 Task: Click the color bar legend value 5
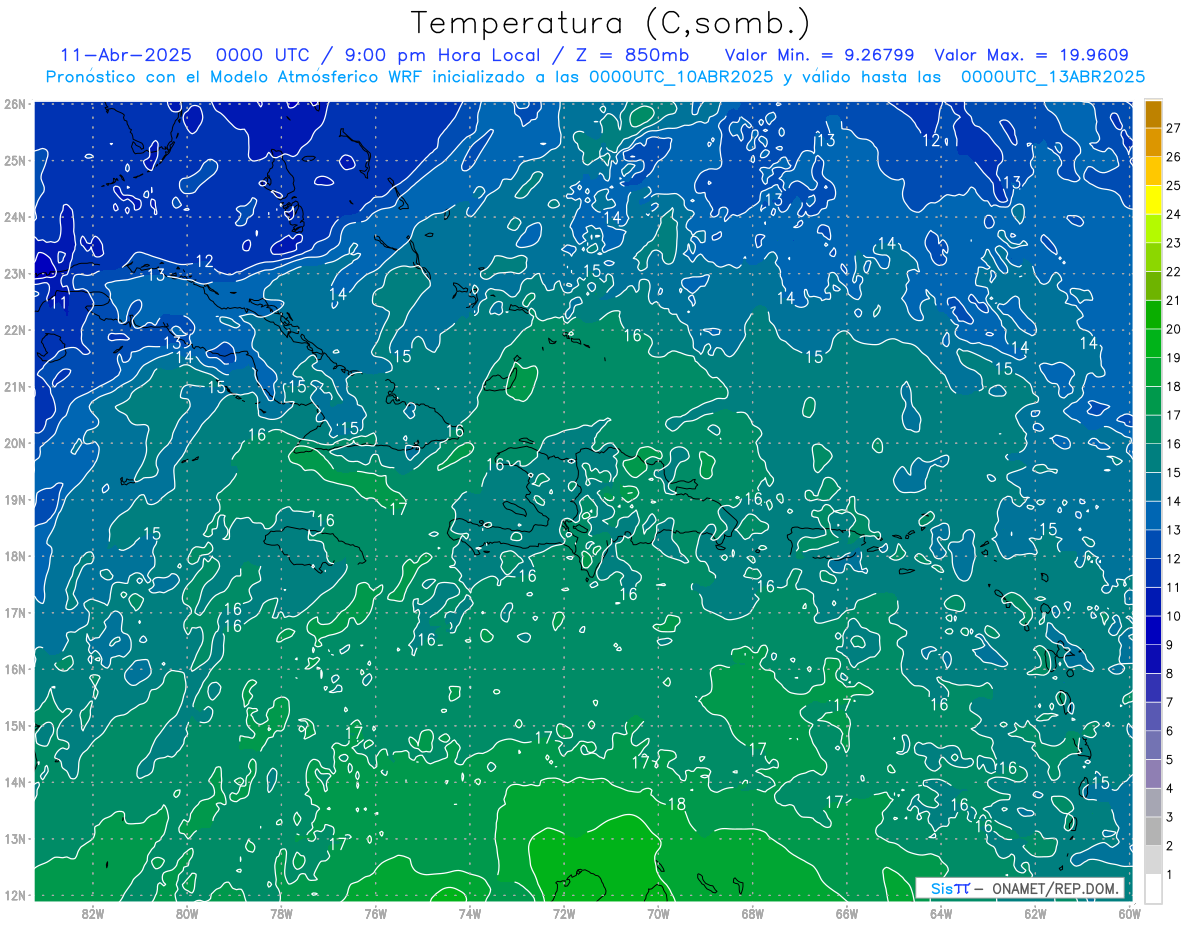click(x=1170, y=760)
